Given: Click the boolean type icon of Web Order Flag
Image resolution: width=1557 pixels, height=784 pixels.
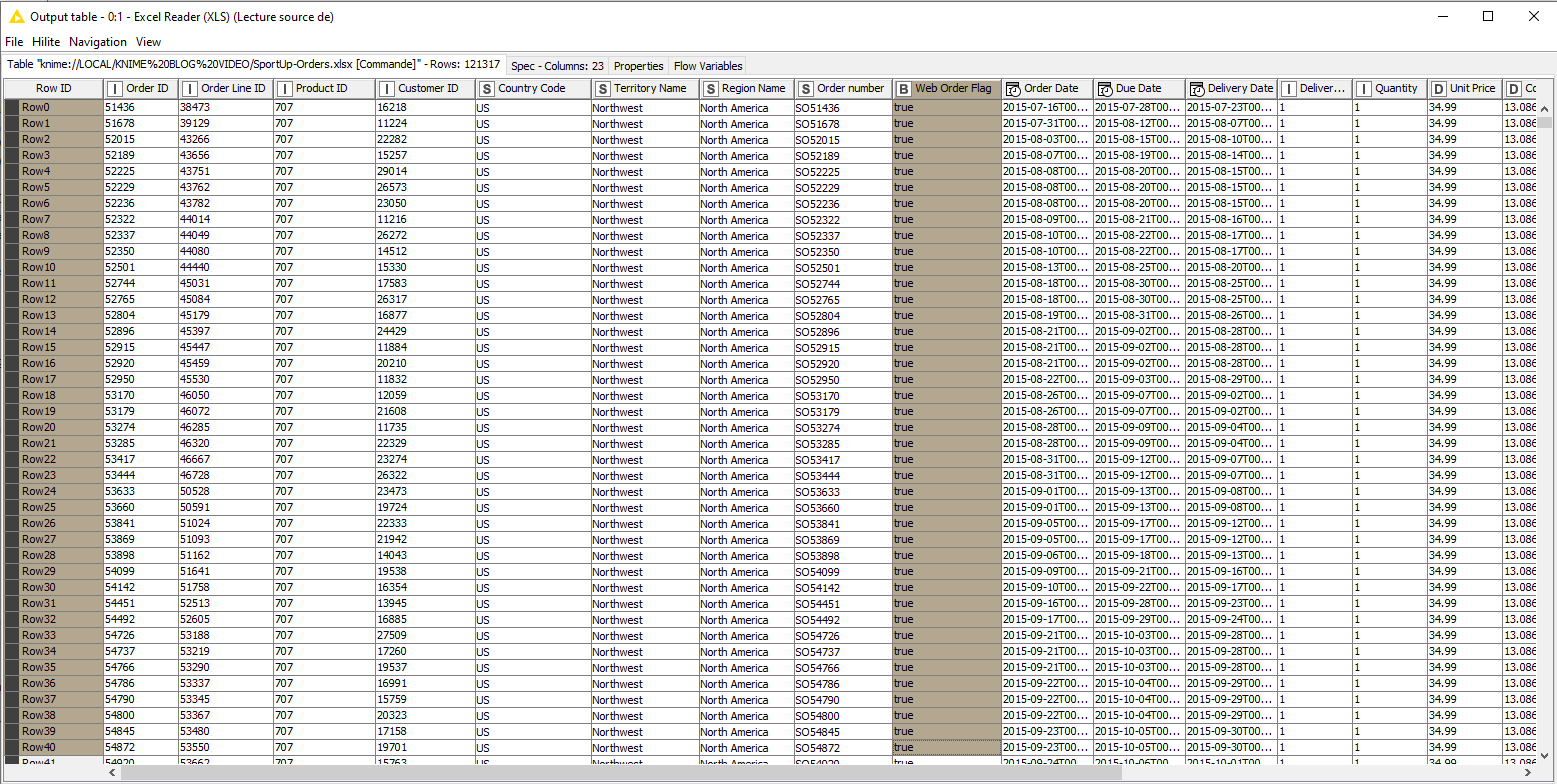Looking at the screenshot, I should point(904,89).
